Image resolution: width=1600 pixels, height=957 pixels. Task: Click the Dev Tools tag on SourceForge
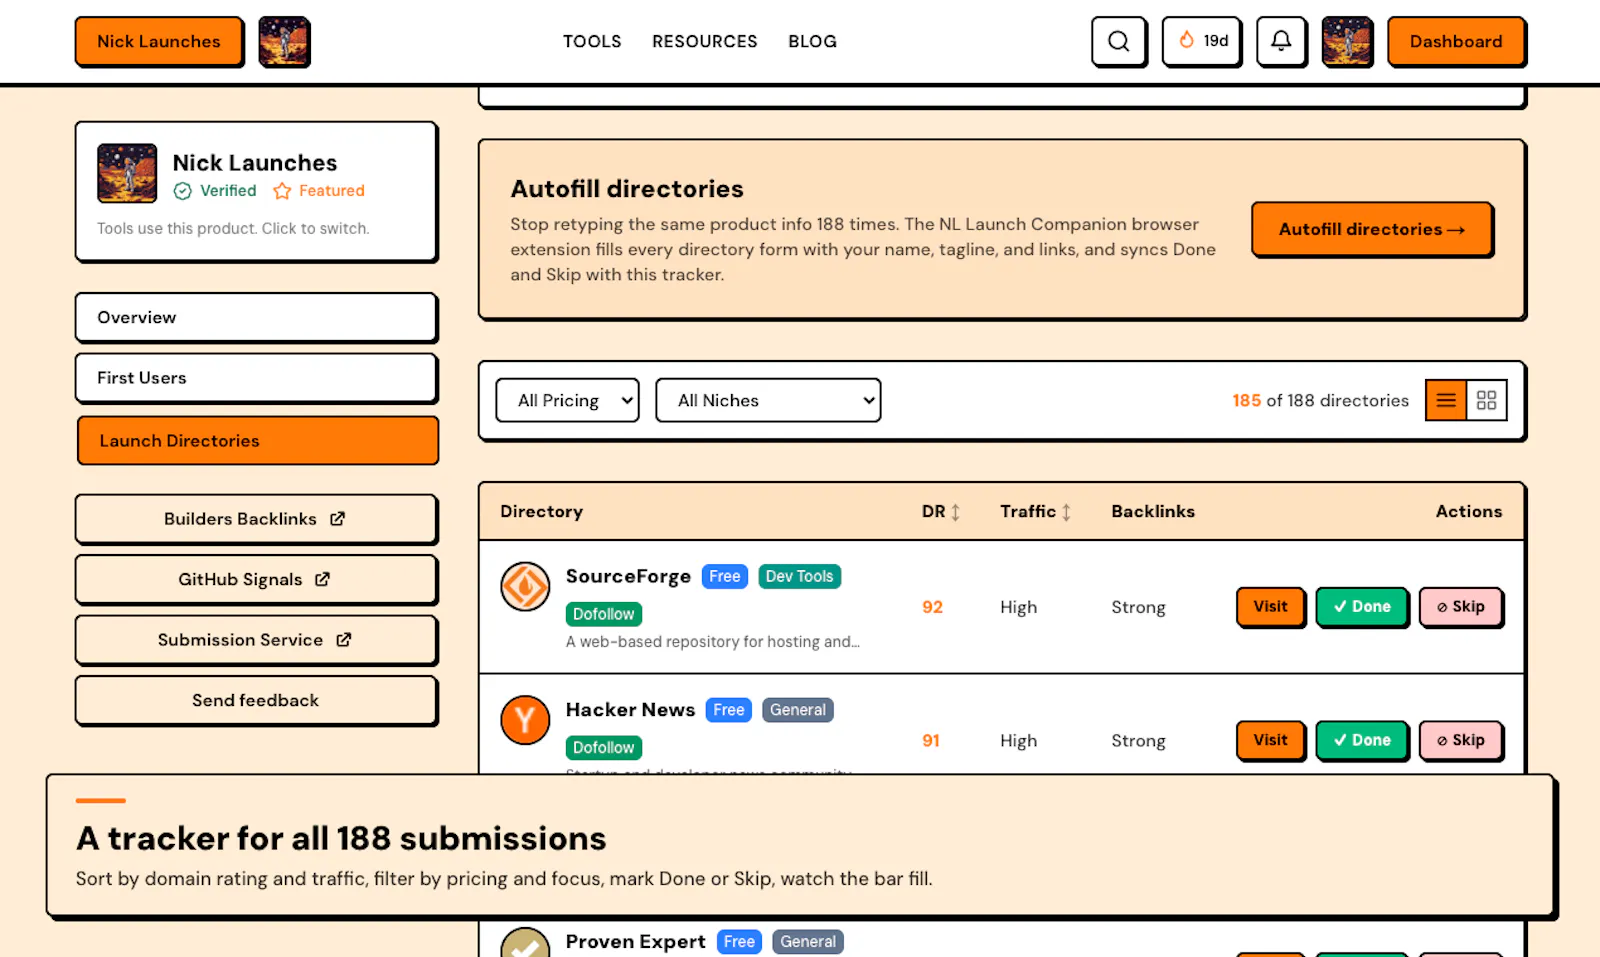(799, 576)
